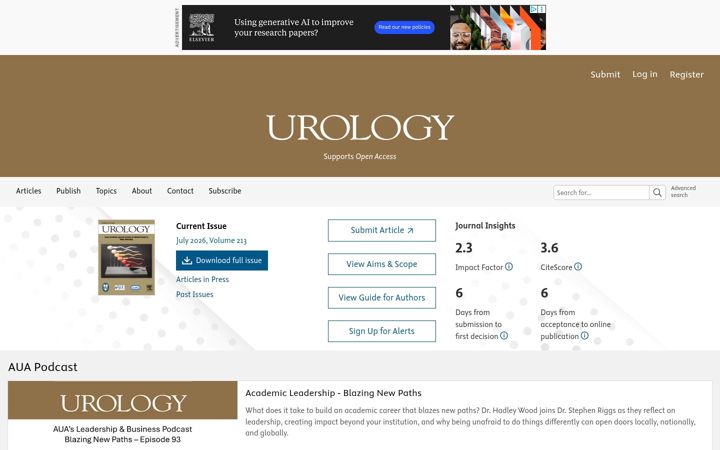Click Register link

[x=686, y=74]
